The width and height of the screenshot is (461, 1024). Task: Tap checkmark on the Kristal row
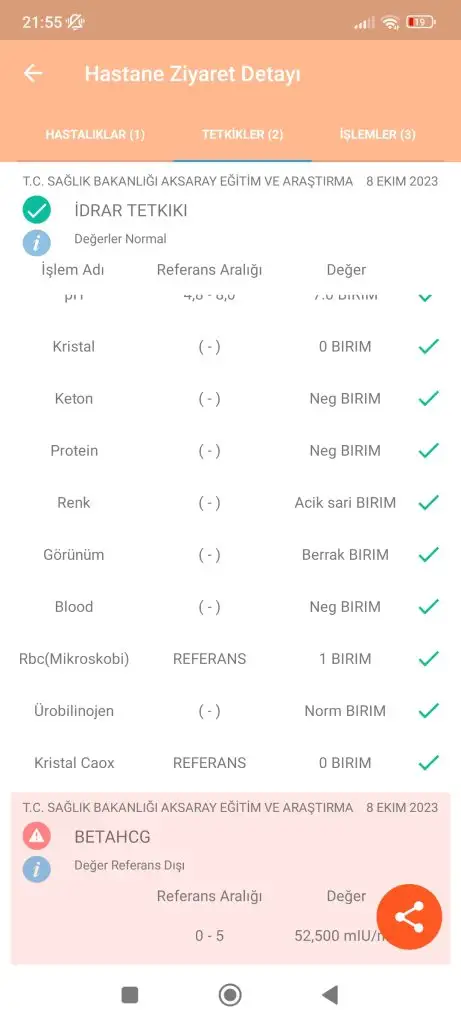pos(428,346)
